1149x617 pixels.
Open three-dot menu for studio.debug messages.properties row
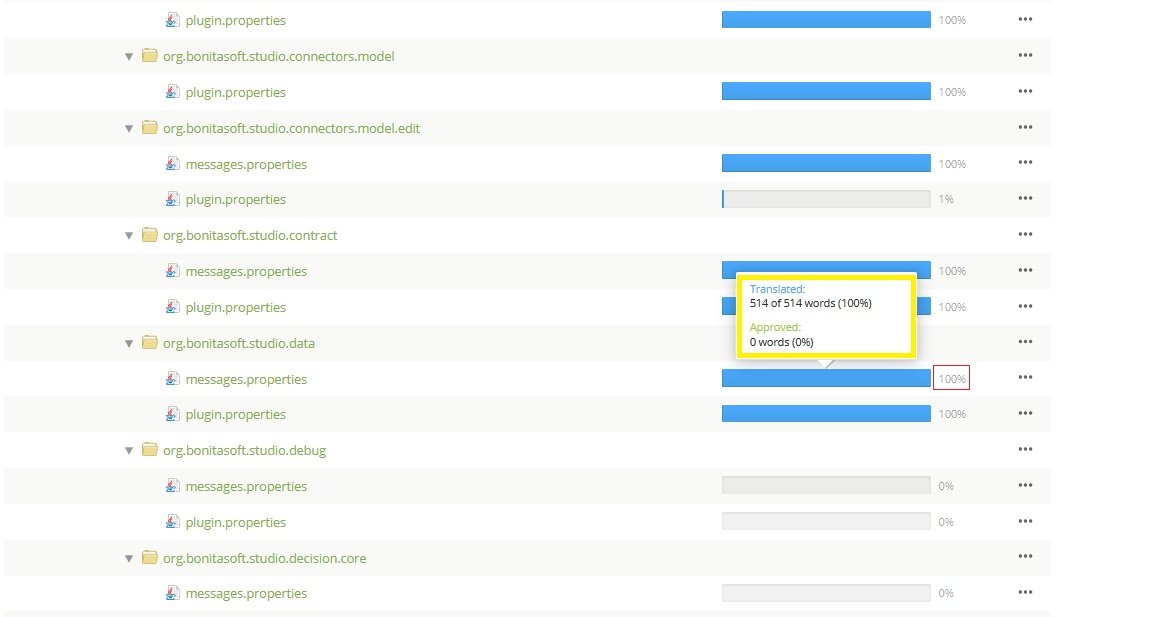(1025, 484)
